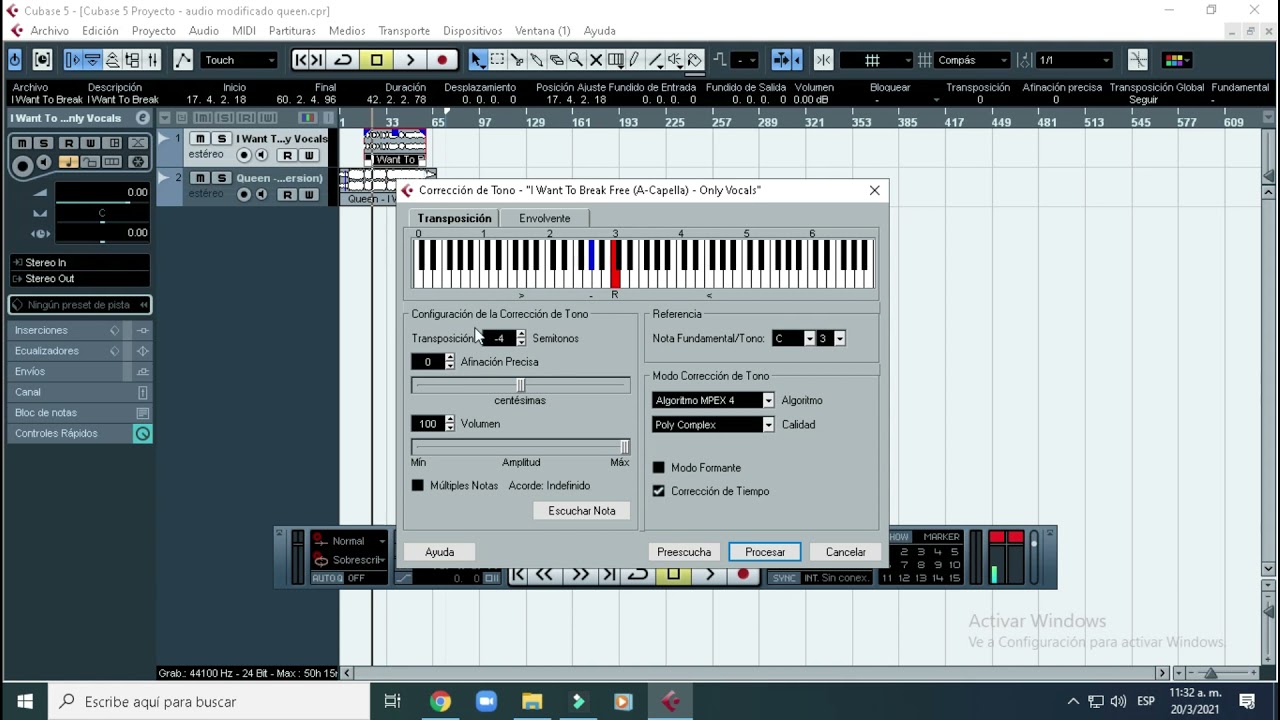Click the Activate Project power icon

coord(15,60)
